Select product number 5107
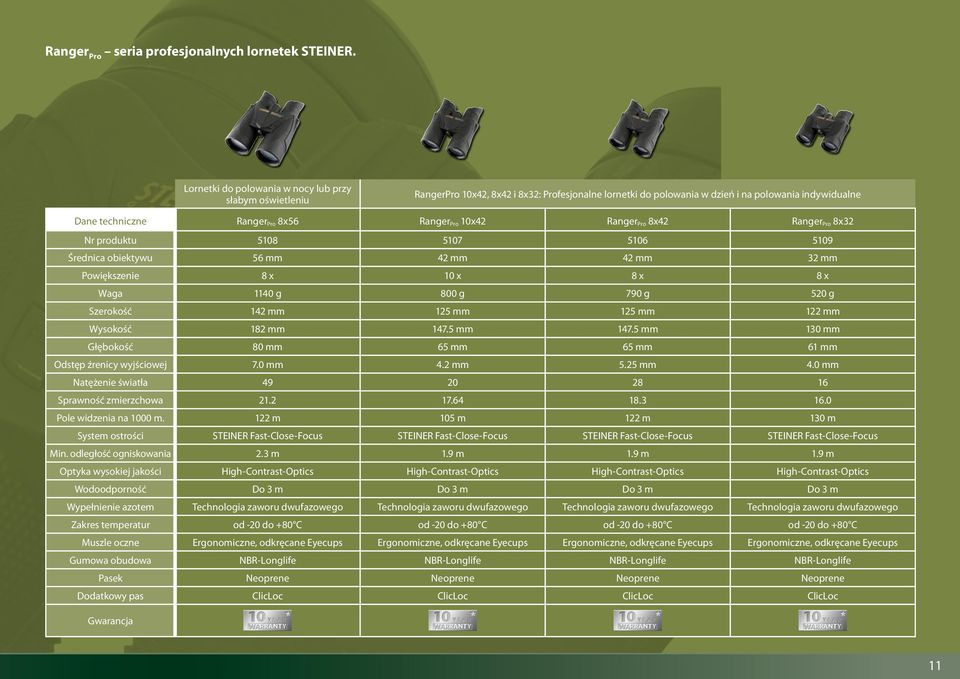 tap(452, 240)
